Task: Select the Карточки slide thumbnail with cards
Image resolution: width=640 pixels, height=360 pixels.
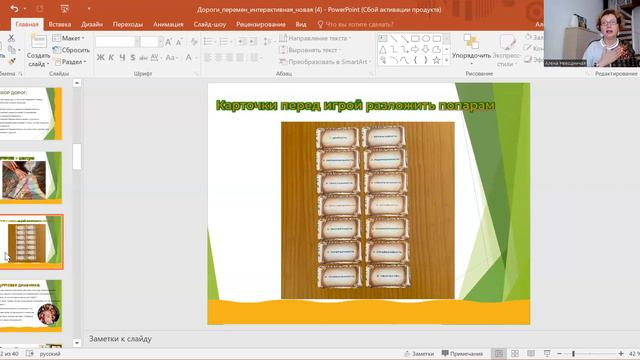Action: (x=31, y=242)
